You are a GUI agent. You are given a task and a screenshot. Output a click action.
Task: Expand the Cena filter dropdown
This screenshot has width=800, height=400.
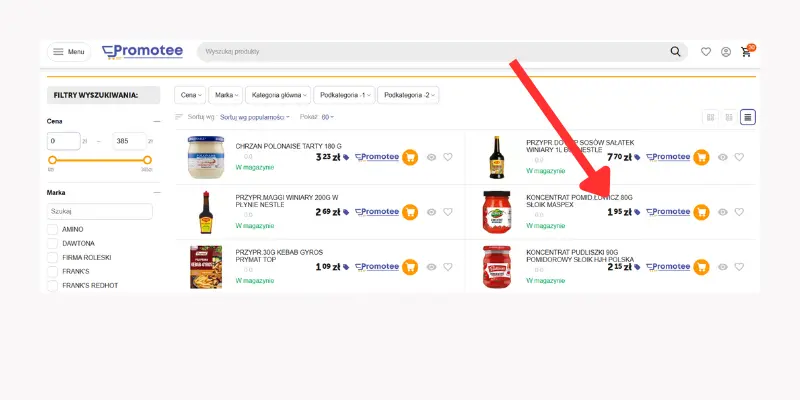[190, 95]
